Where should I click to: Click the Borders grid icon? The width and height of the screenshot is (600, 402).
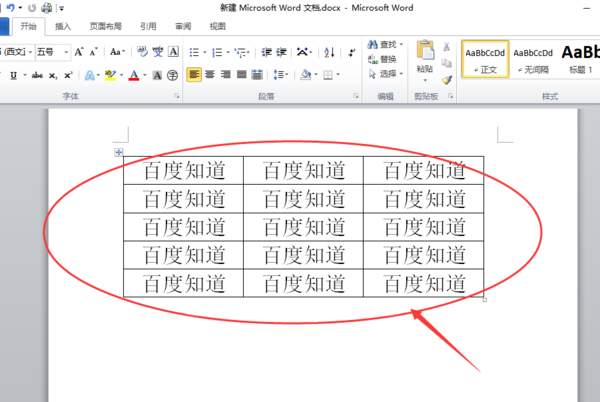coord(328,75)
